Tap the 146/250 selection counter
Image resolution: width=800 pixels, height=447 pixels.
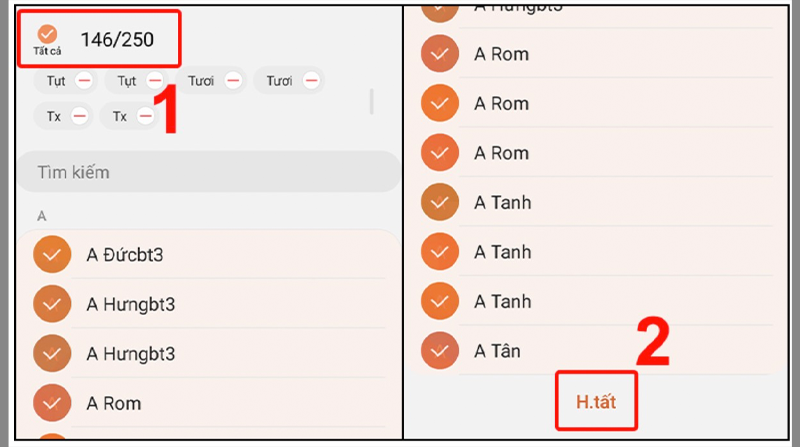[117, 39]
